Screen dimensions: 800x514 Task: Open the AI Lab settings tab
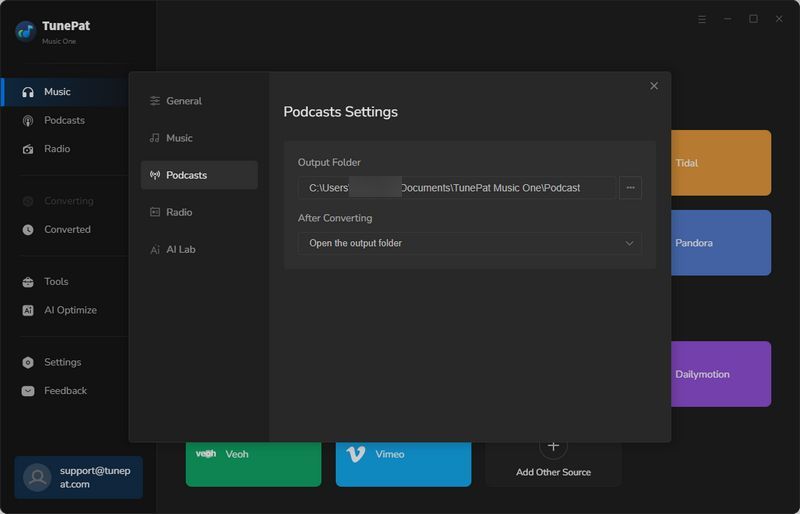point(180,249)
